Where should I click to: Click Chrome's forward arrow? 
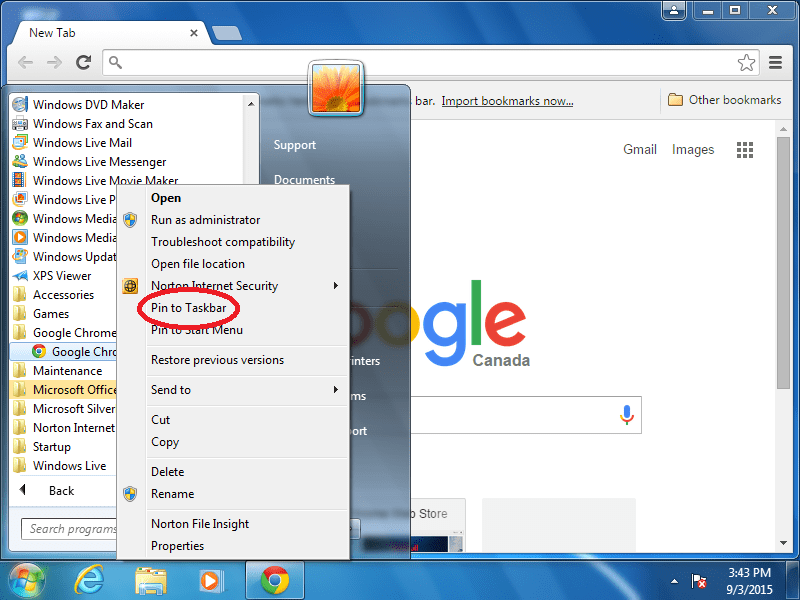pyautogui.click(x=54, y=62)
